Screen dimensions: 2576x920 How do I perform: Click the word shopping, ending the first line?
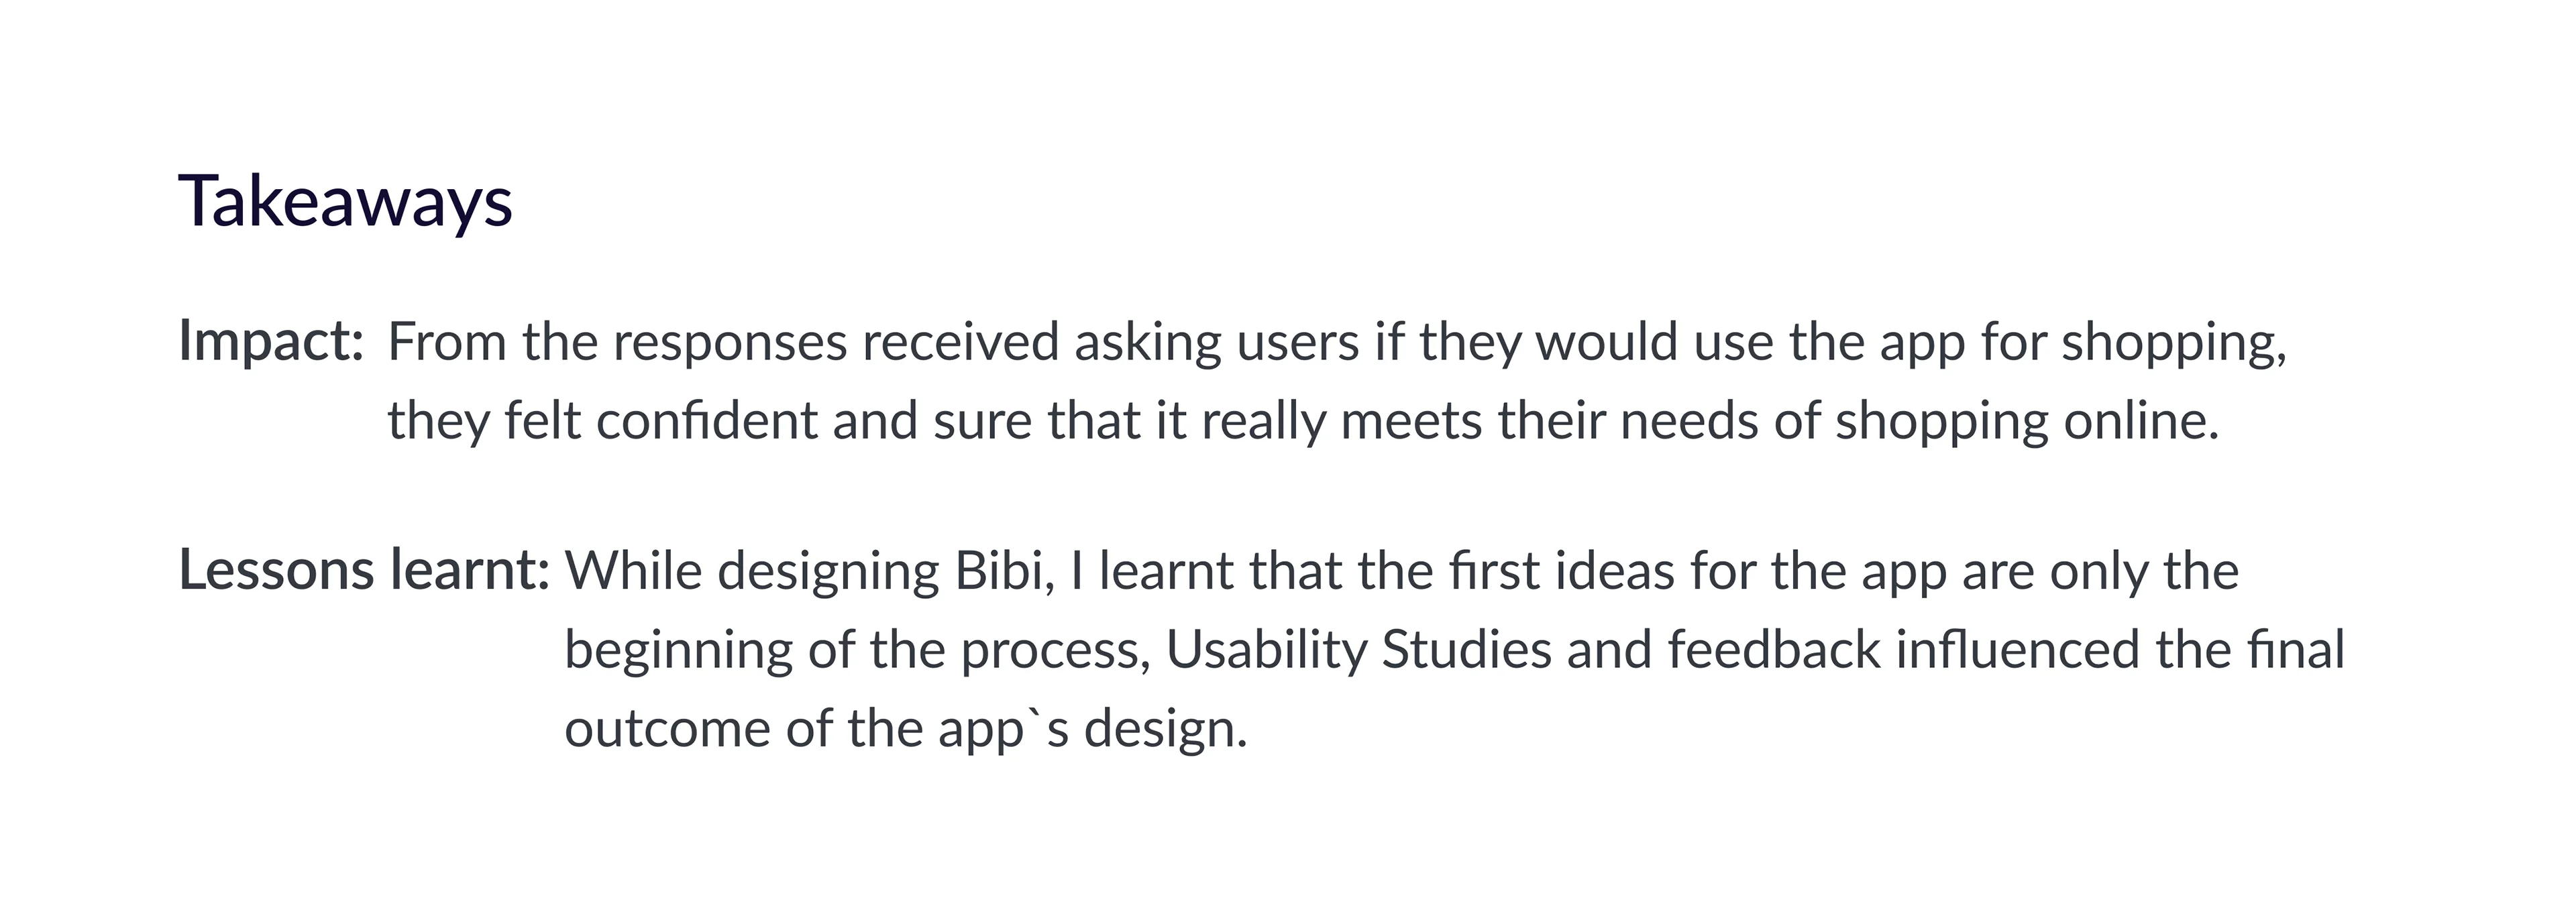[2174, 343]
